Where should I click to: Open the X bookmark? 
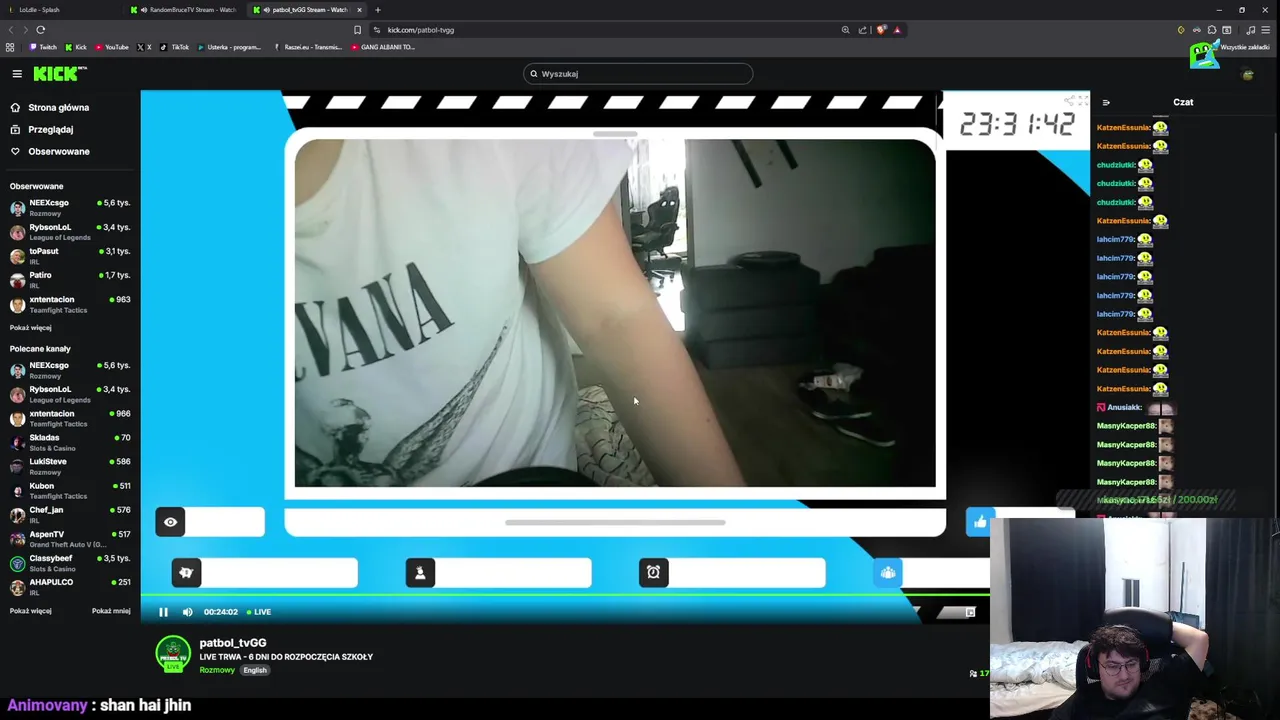[x=143, y=47]
